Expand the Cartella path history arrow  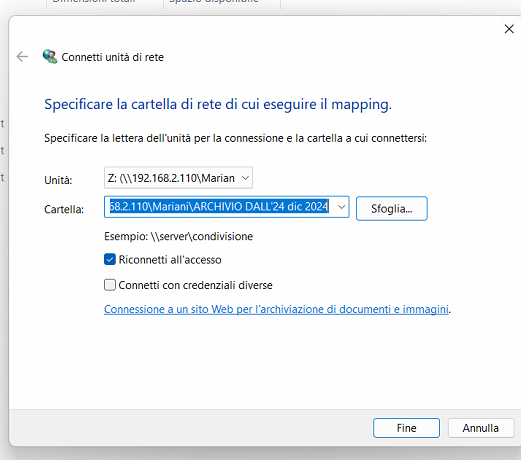pyautogui.click(x=341, y=207)
